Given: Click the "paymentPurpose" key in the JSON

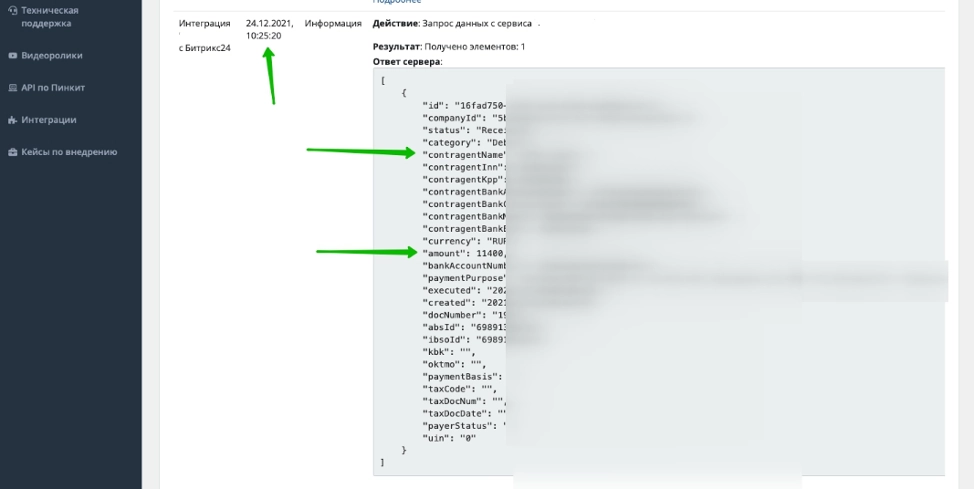Looking at the screenshot, I should (x=465, y=278).
